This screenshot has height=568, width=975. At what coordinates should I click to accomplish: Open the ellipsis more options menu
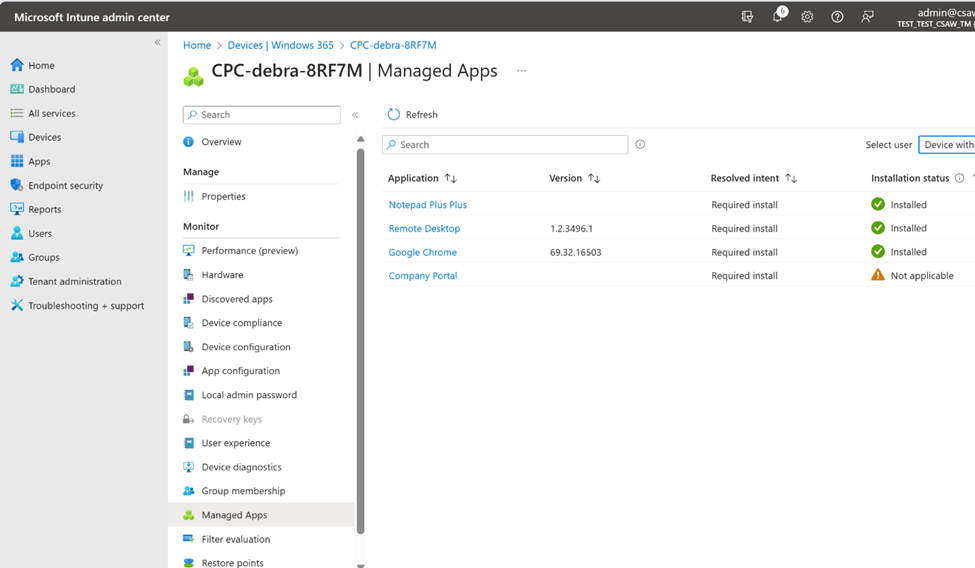(x=521, y=71)
